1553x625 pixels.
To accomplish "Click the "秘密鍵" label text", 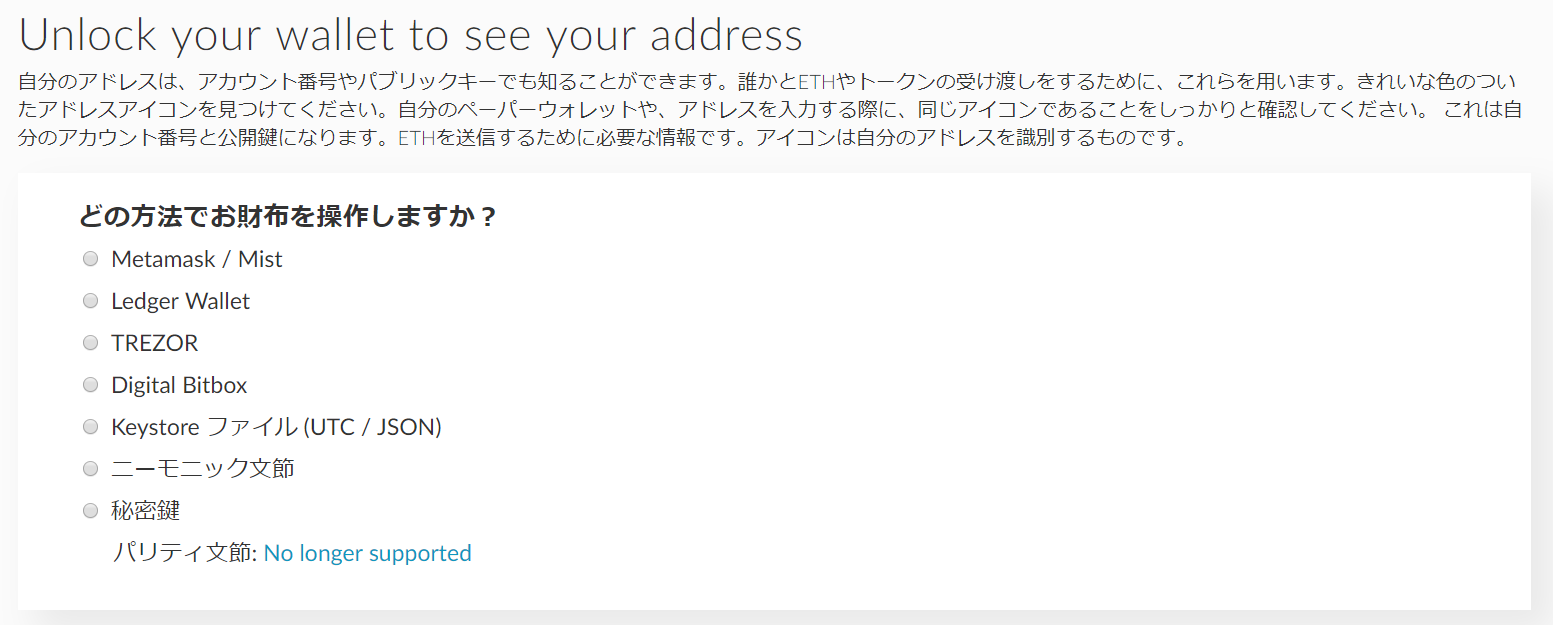I will click(x=146, y=511).
